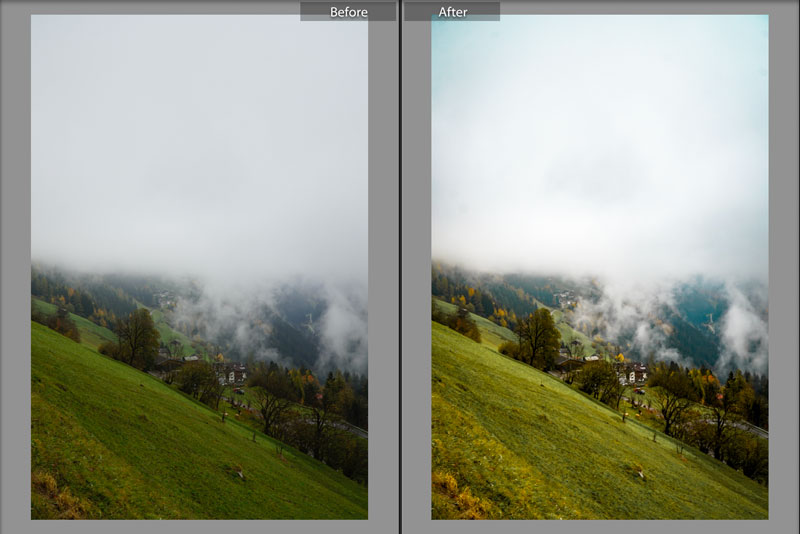Select the After photo preview
Image resolution: width=800 pixels, height=534 pixels.
pos(600,267)
